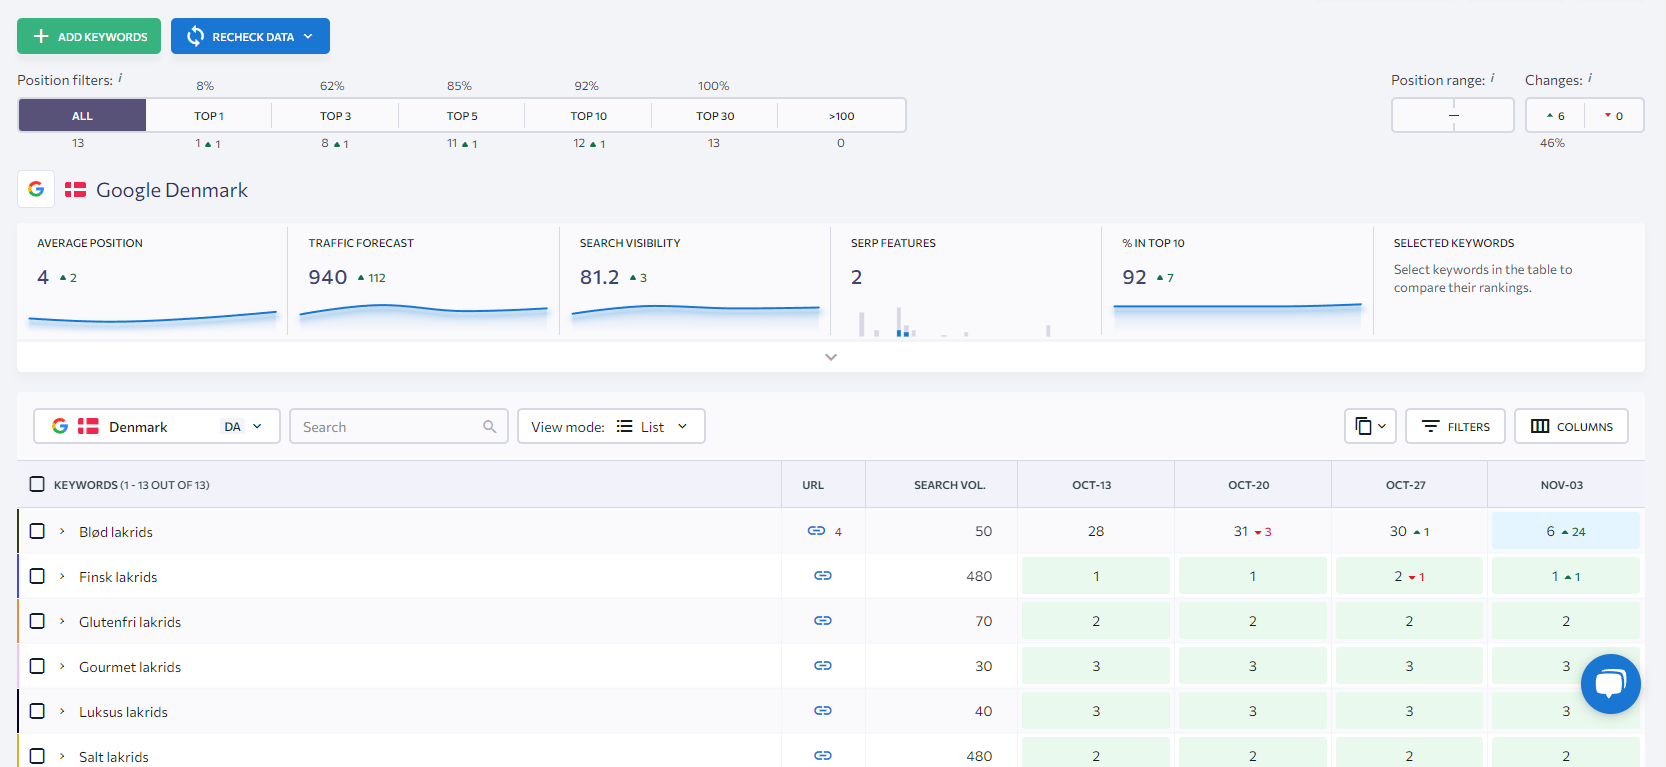
Task: Open the SERP Features chart card
Action: pos(966,281)
